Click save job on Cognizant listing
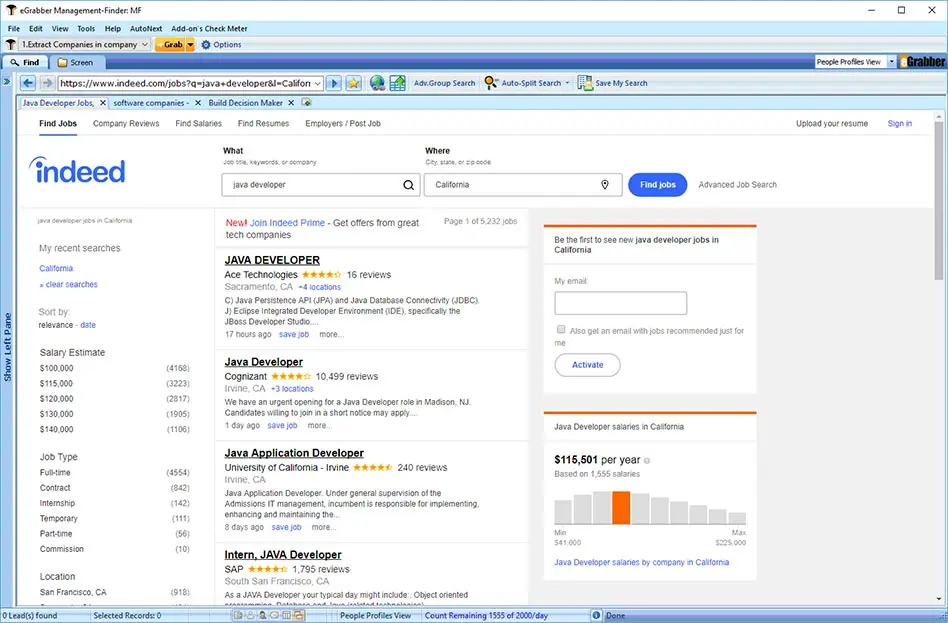The height and width of the screenshot is (623, 948). click(282, 426)
